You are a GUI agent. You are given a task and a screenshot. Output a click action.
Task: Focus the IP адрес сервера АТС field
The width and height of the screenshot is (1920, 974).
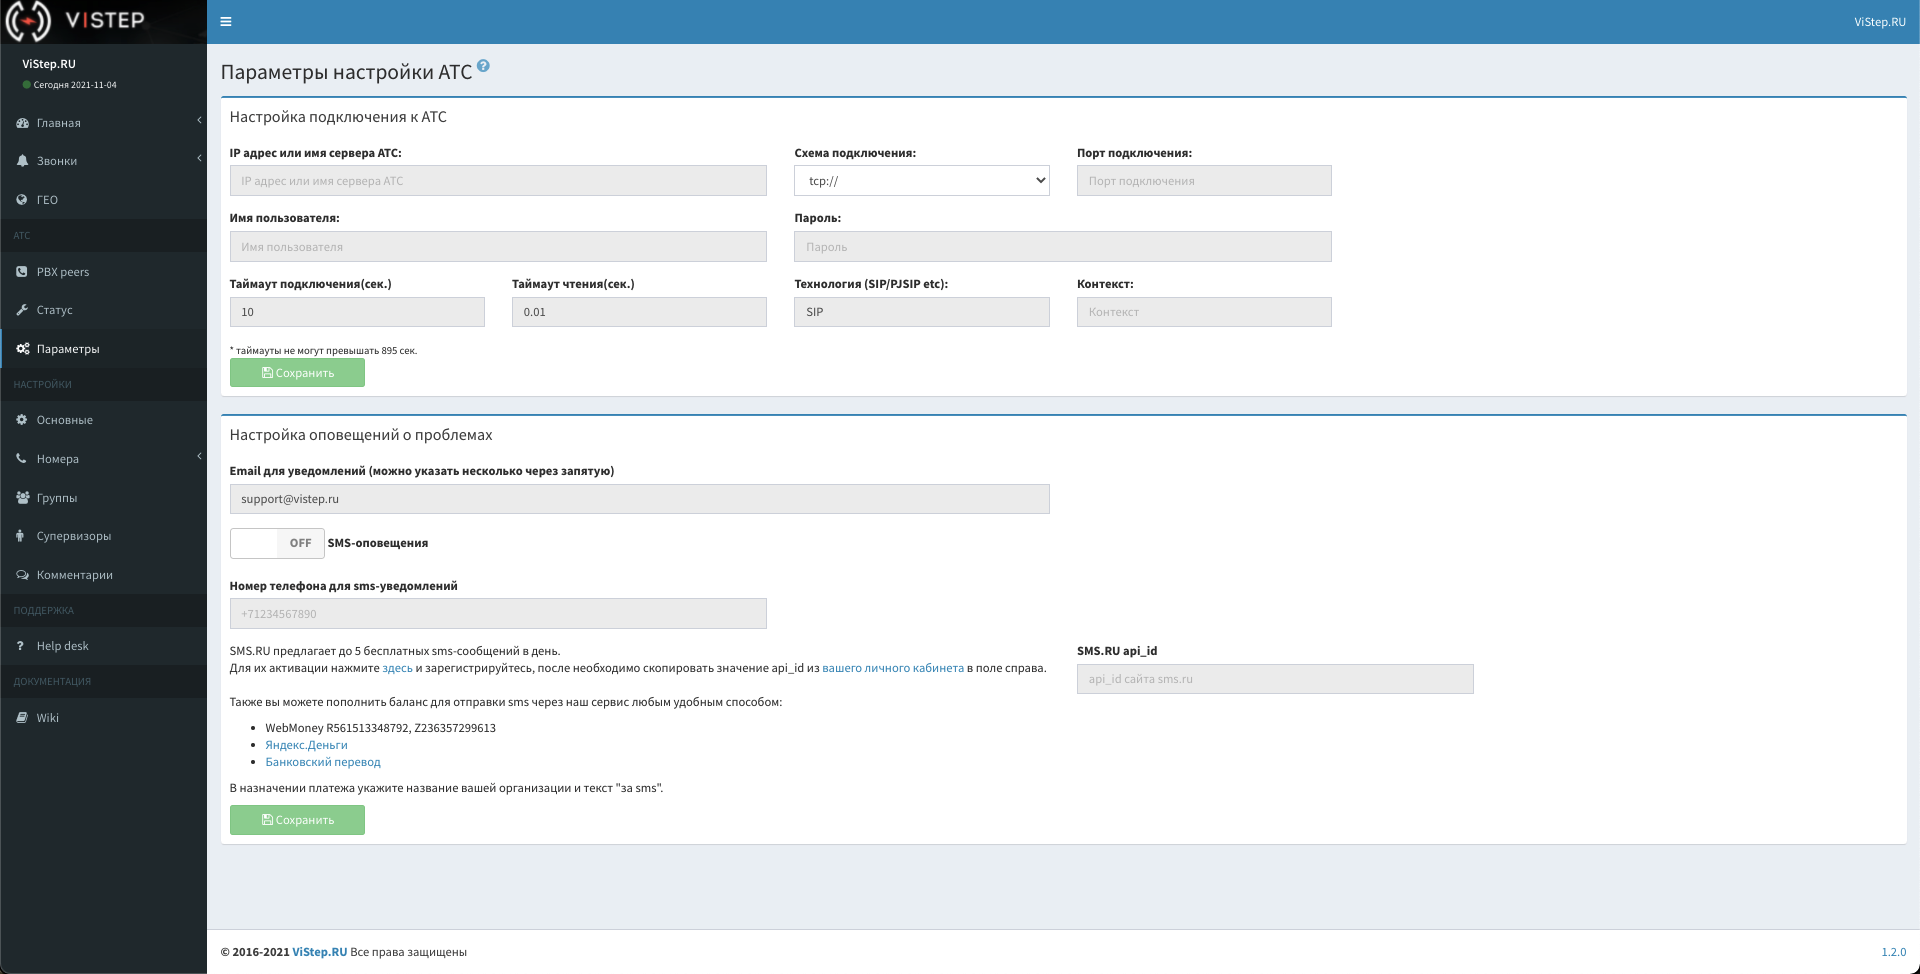[x=497, y=181]
